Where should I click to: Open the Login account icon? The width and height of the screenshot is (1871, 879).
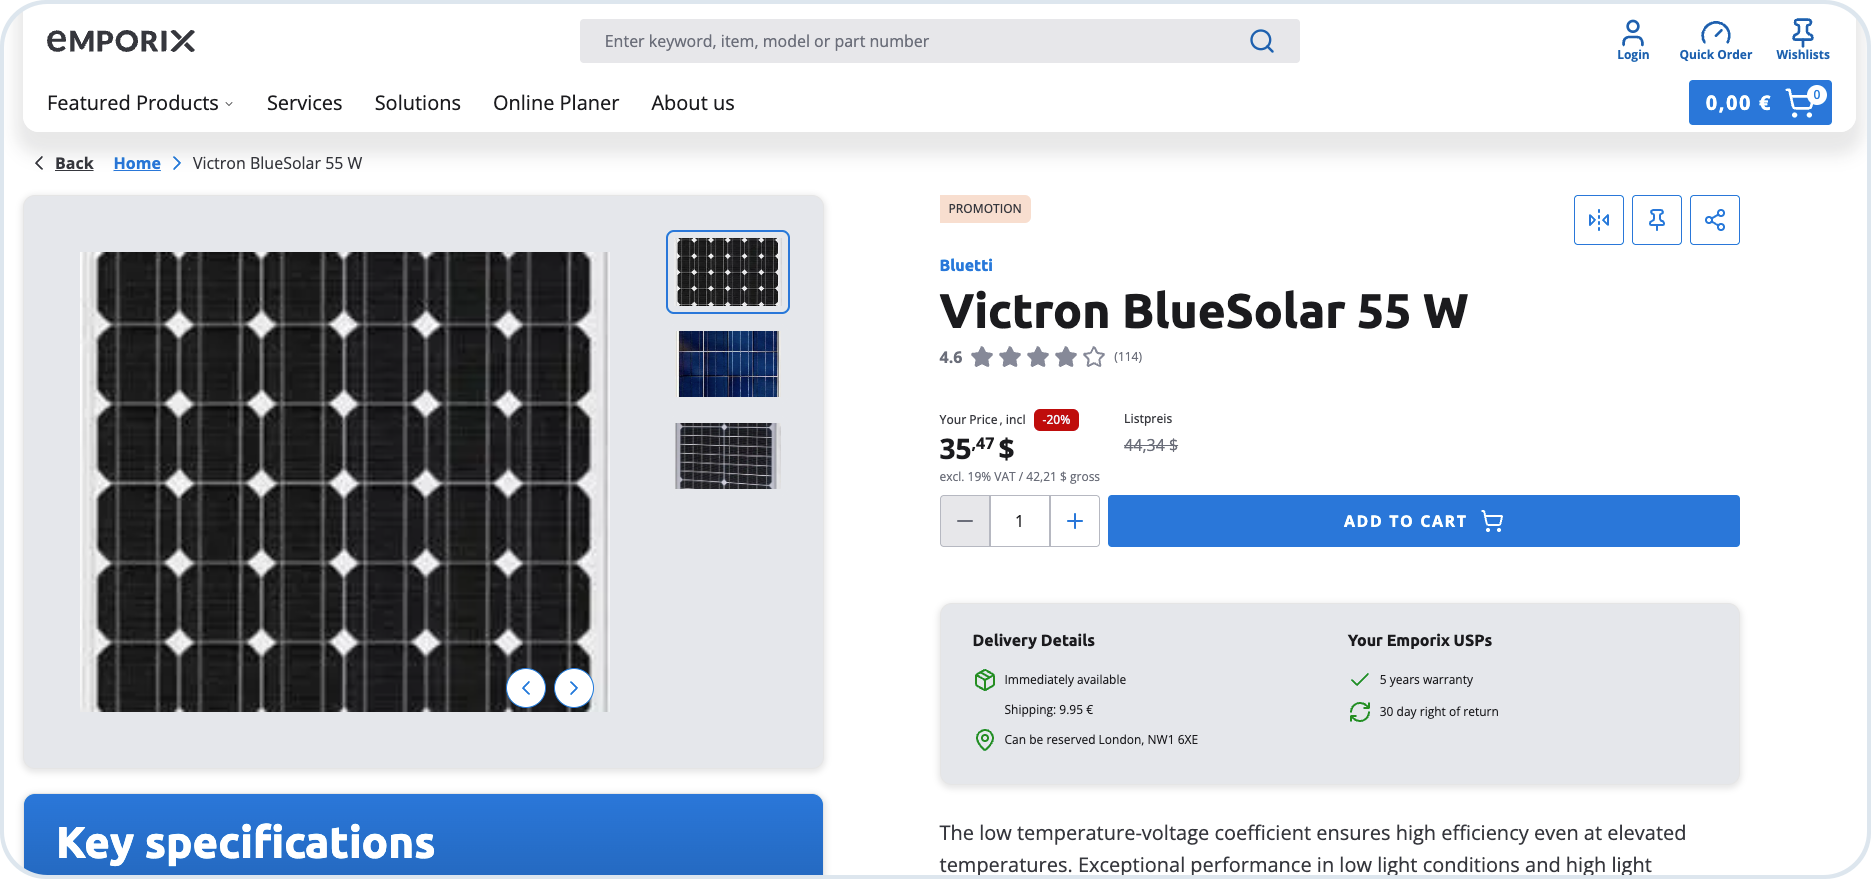click(1632, 40)
